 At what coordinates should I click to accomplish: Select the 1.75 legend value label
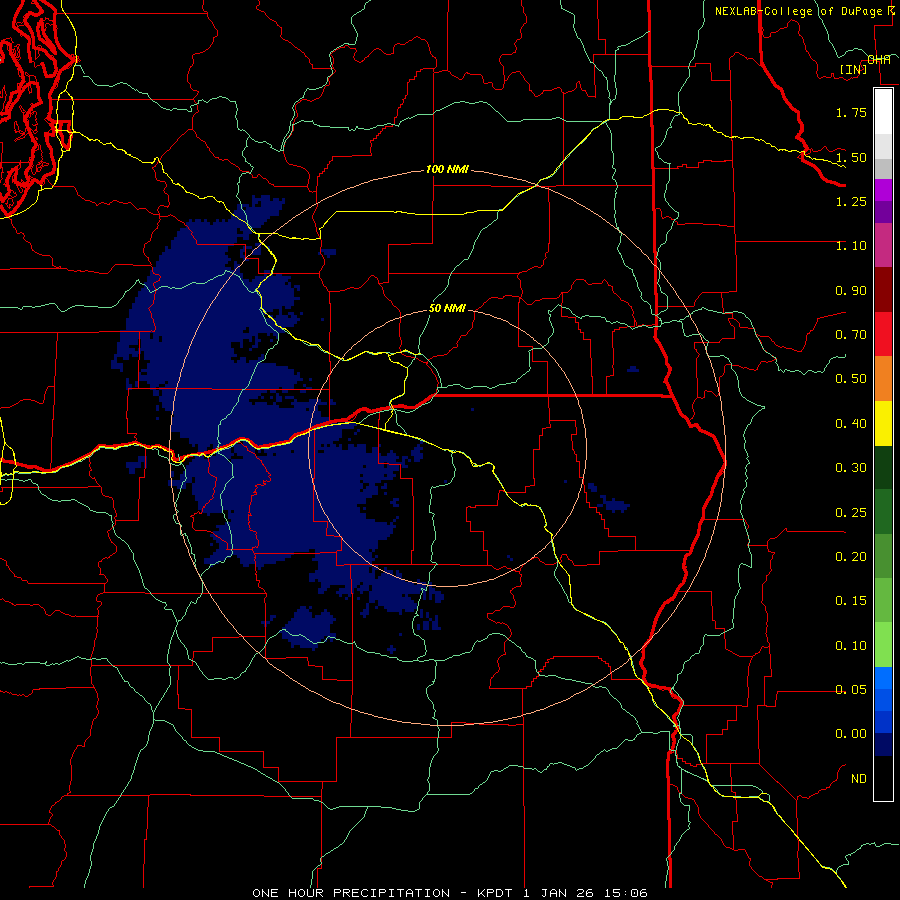click(x=851, y=112)
